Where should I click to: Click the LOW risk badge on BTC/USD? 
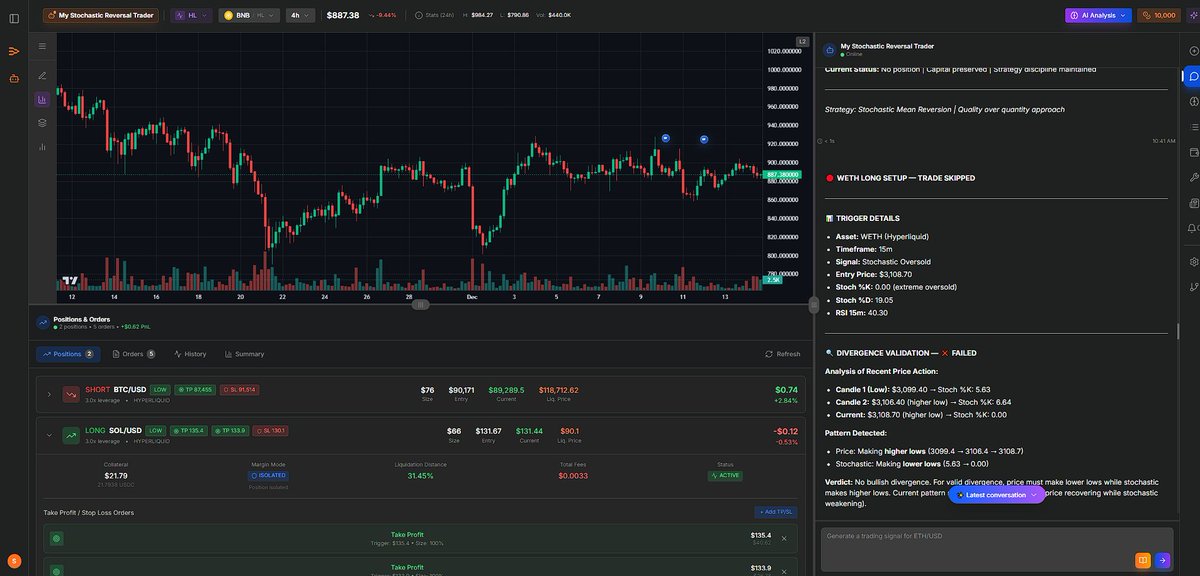click(160, 390)
